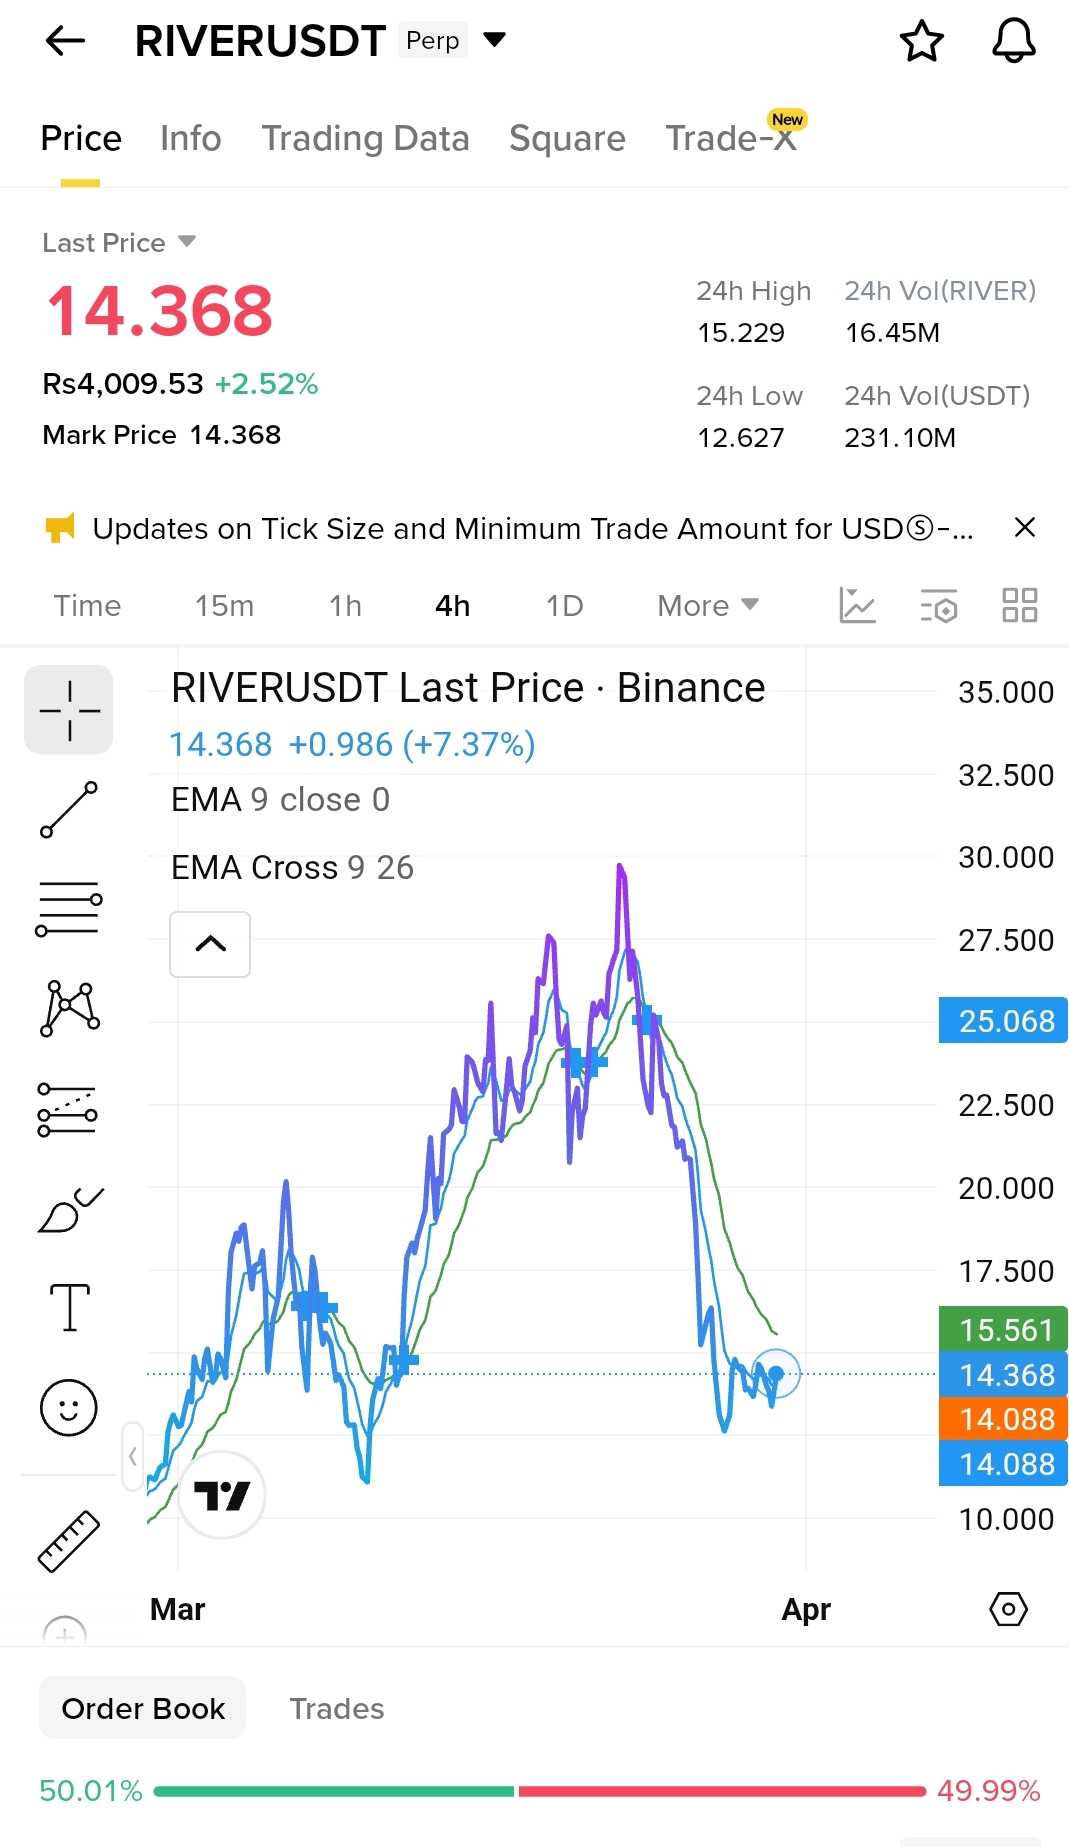Open the emoji sticker tool

pos(69,1408)
